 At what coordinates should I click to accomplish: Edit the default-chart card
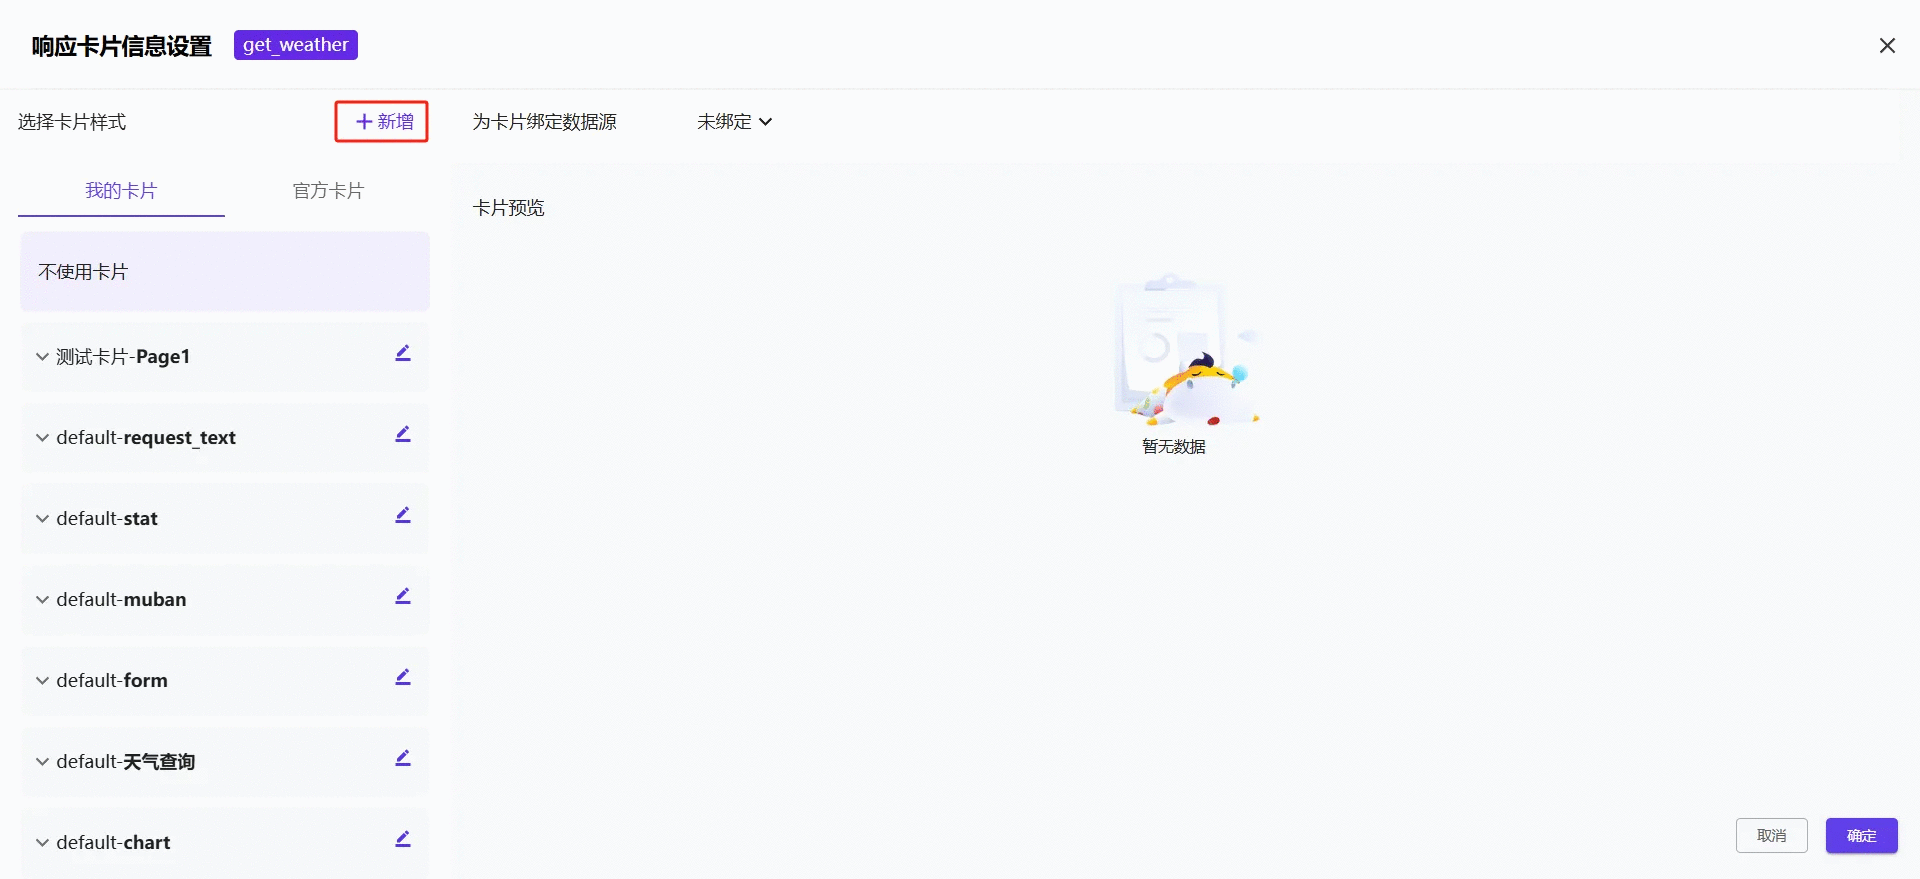pos(403,840)
